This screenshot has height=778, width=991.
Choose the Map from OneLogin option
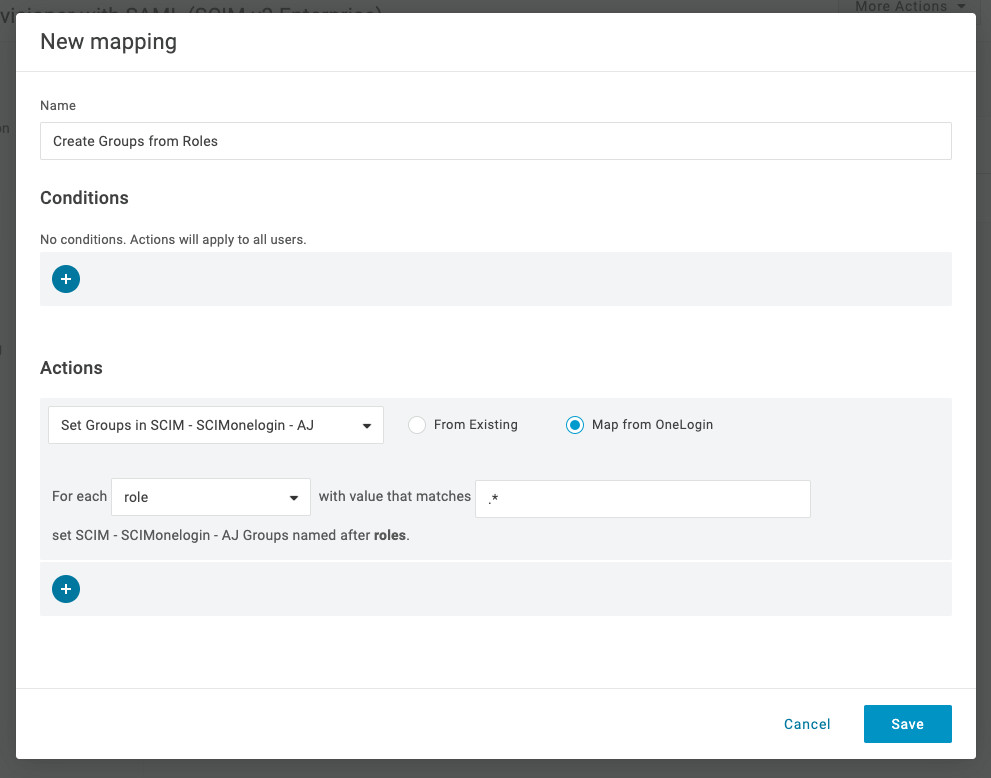(574, 425)
